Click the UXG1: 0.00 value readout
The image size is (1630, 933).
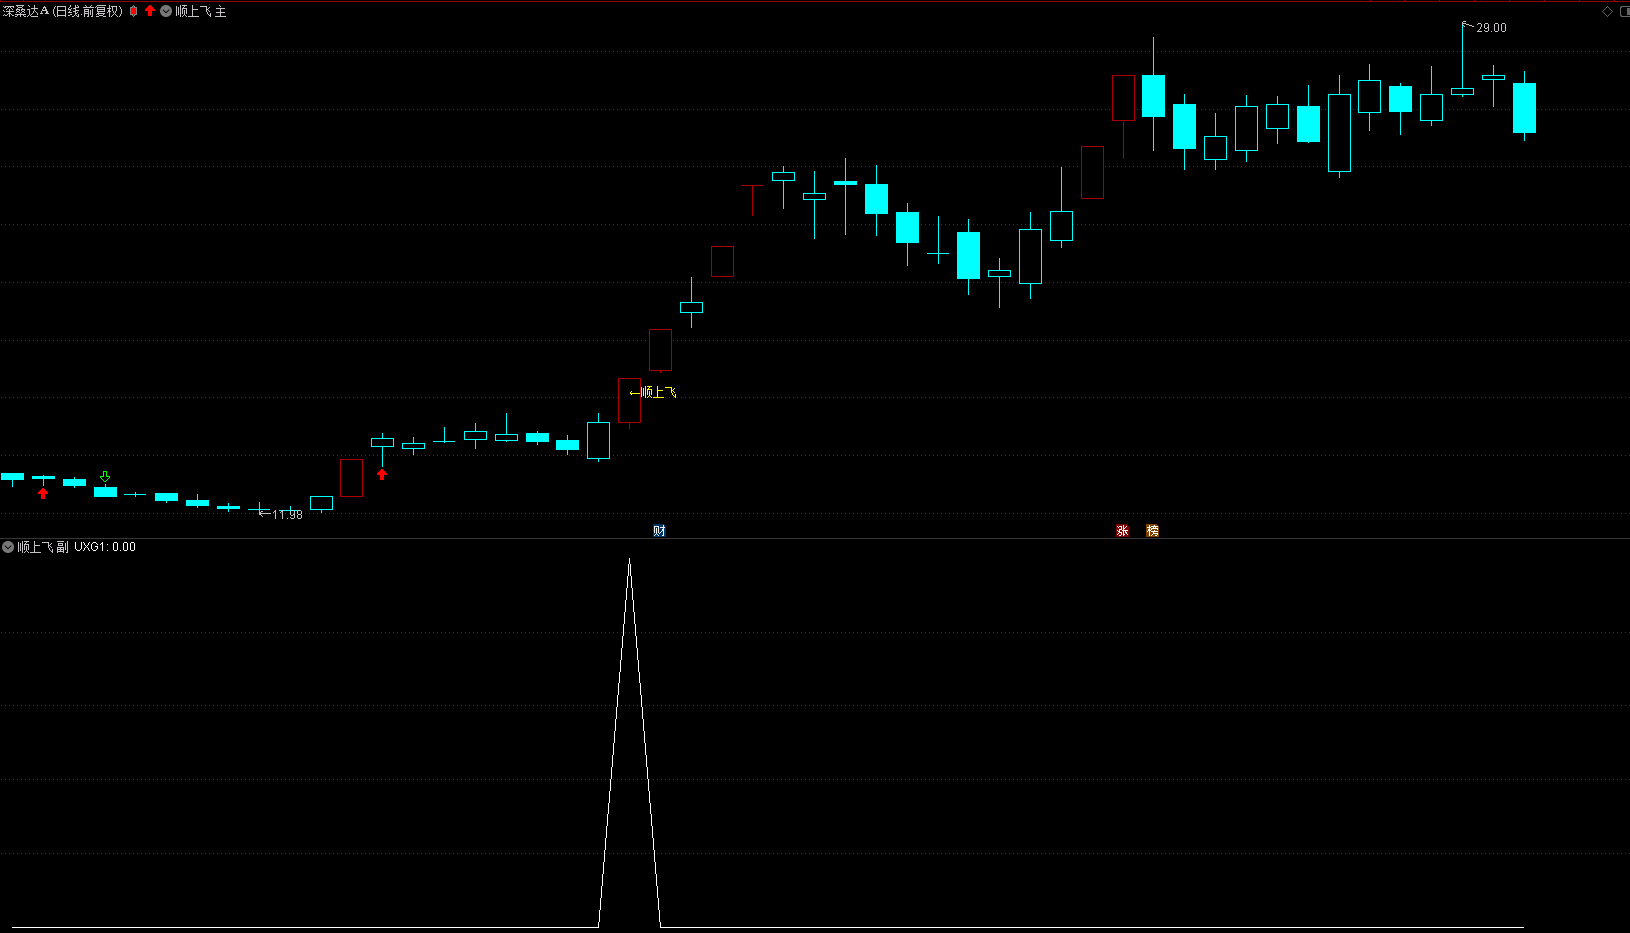click(x=105, y=547)
